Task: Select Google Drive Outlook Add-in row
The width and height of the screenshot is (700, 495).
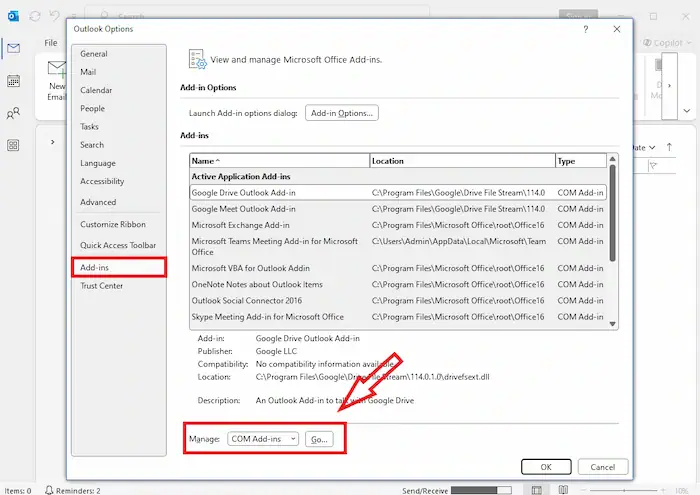Action: (x=398, y=193)
